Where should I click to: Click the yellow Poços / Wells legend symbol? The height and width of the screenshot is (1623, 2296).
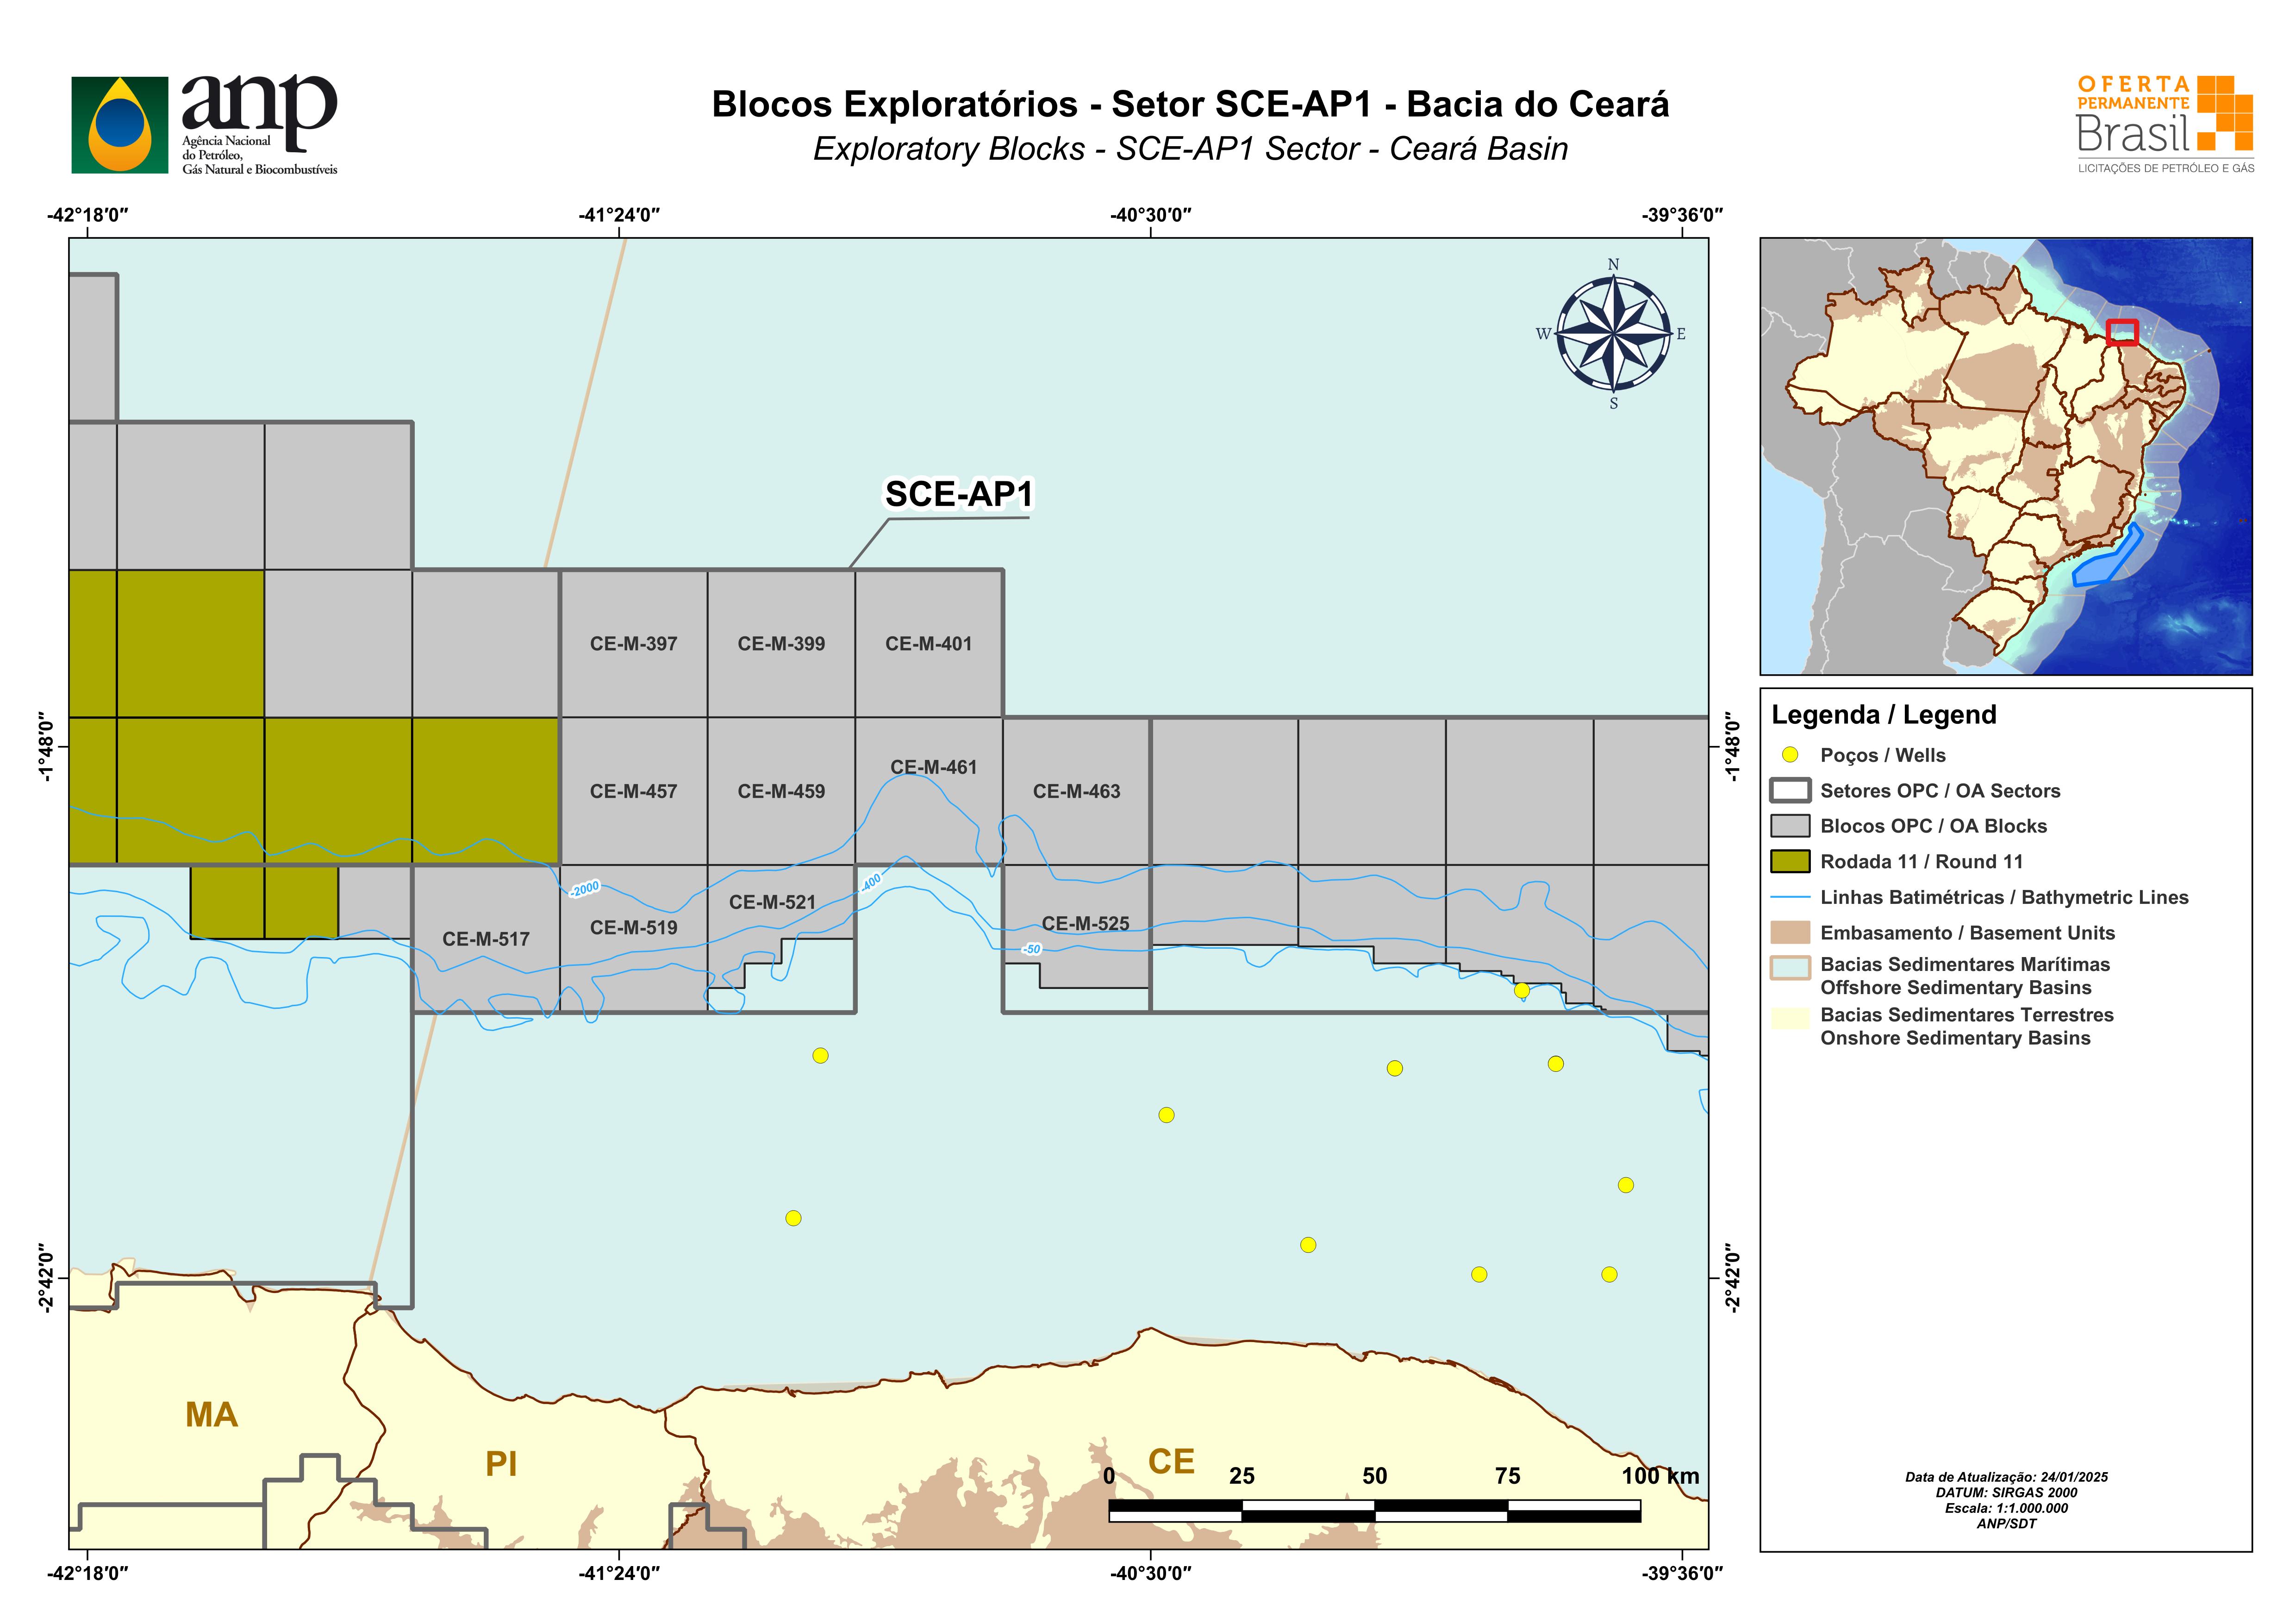[x=1790, y=755]
